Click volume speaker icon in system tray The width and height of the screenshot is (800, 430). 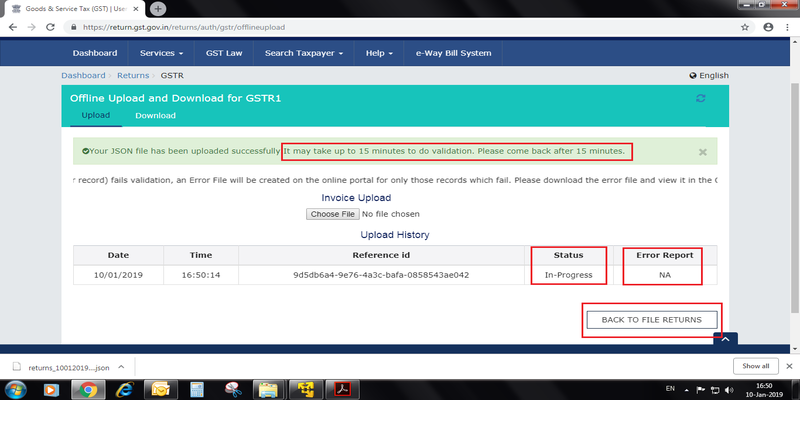pos(730,390)
